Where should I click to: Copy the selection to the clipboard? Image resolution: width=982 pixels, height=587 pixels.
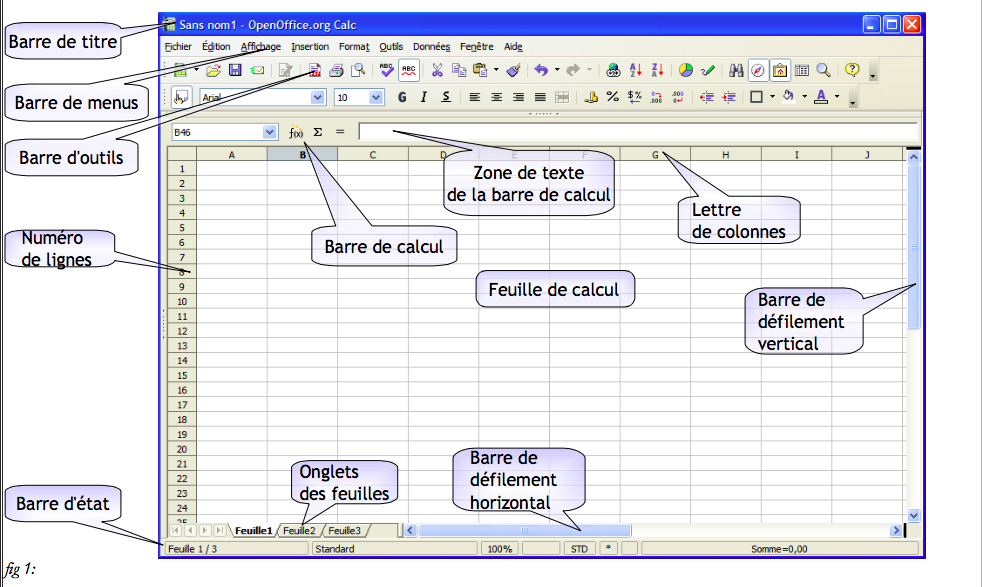(459, 70)
